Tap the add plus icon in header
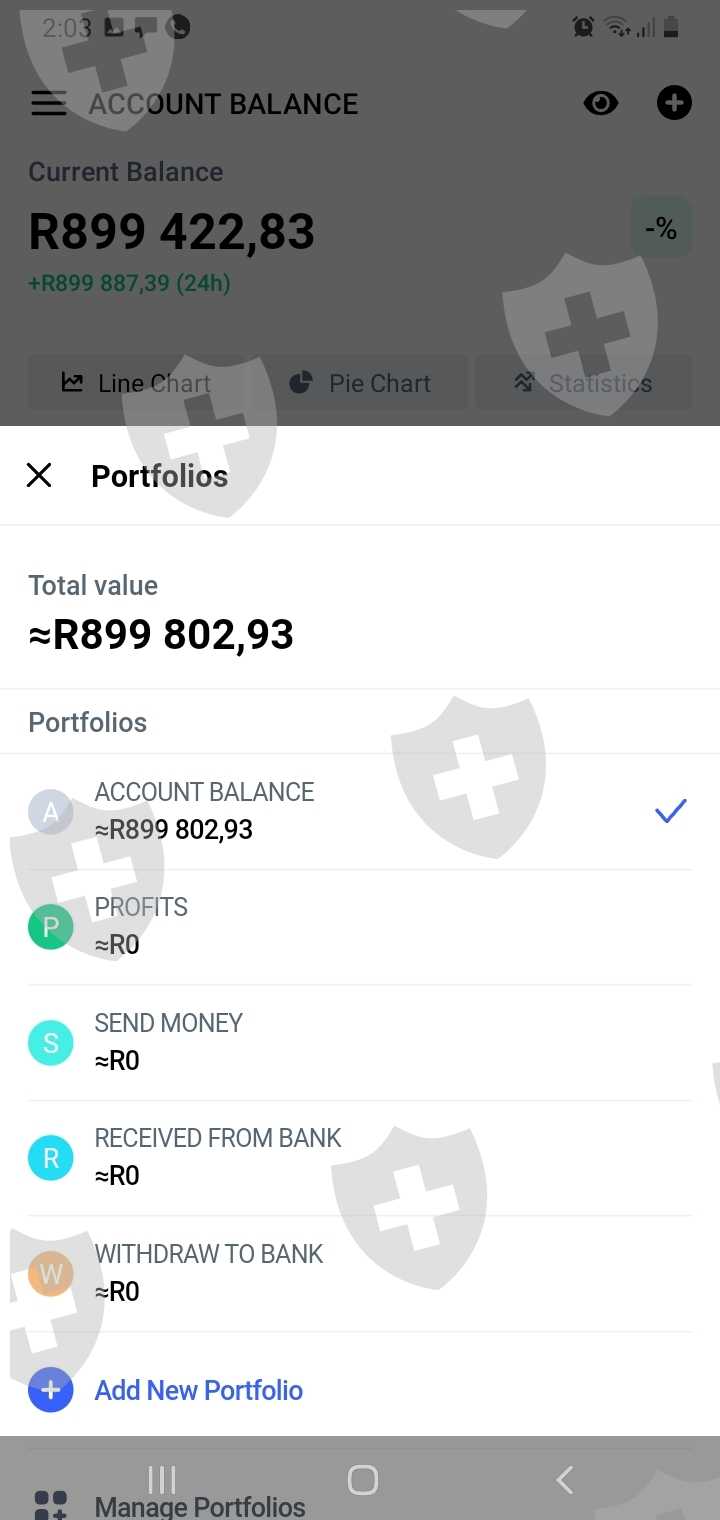The width and height of the screenshot is (720, 1520). pos(674,103)
